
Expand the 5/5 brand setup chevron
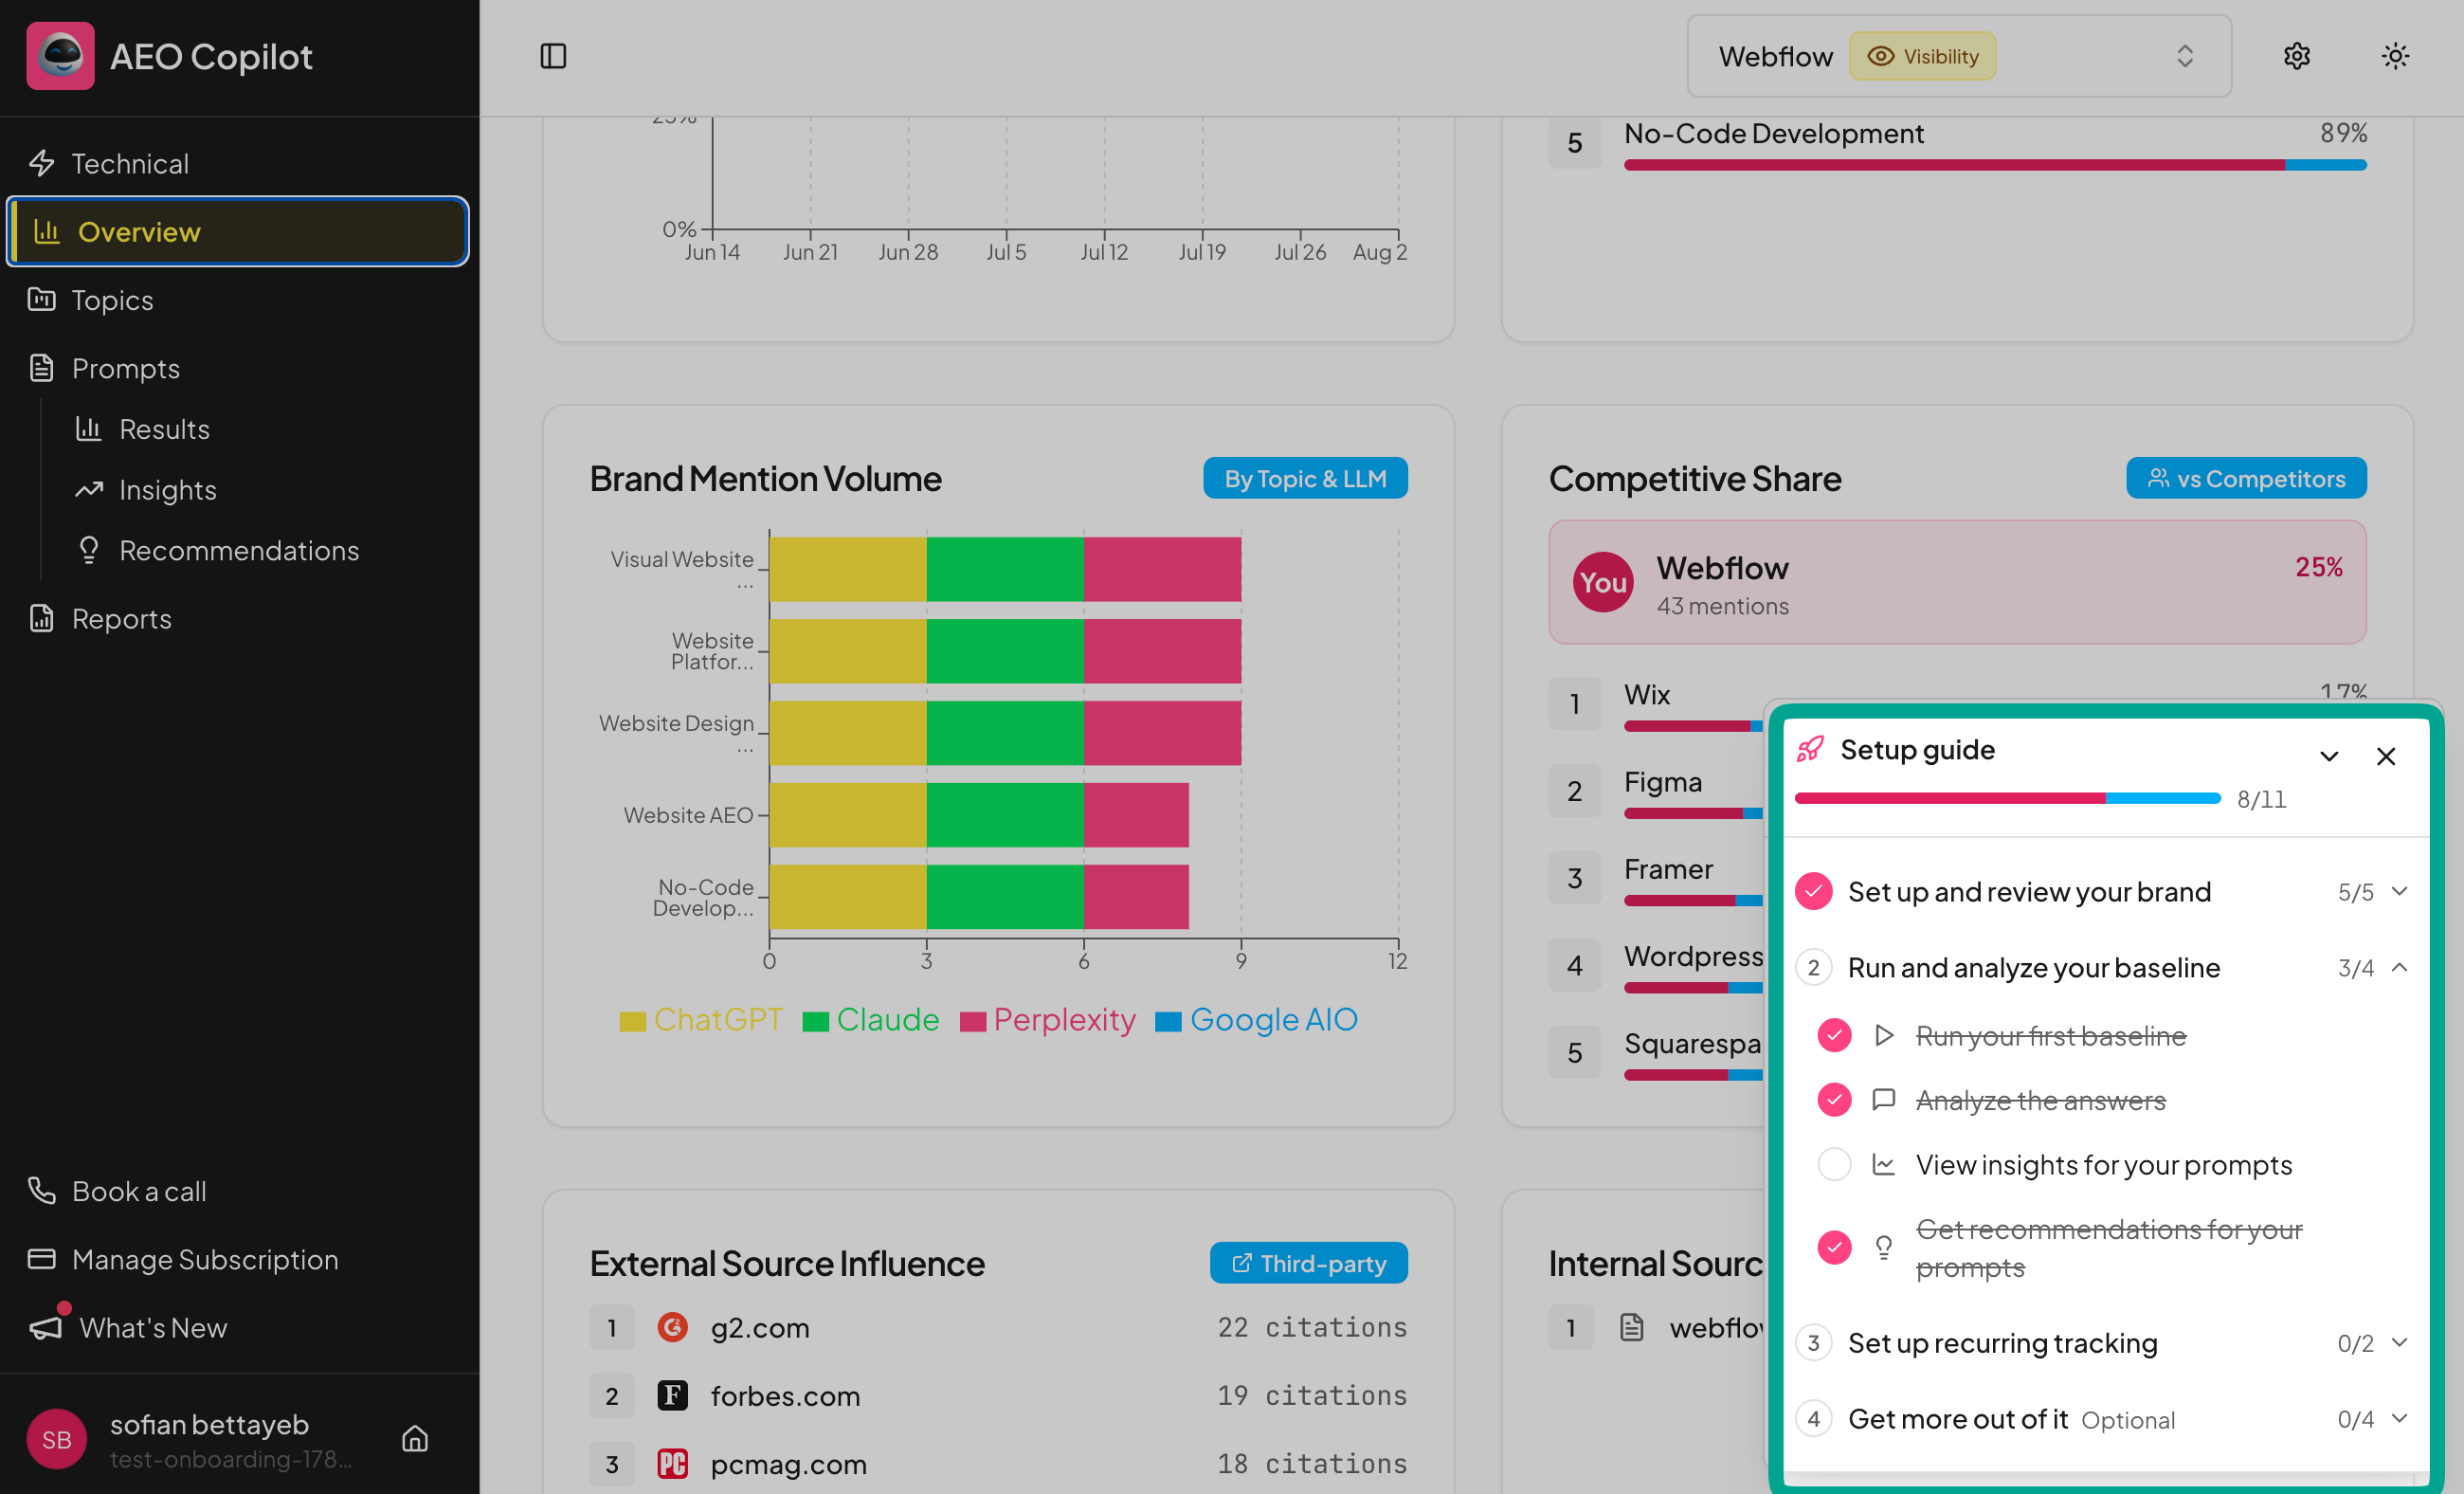(2399, 891)
